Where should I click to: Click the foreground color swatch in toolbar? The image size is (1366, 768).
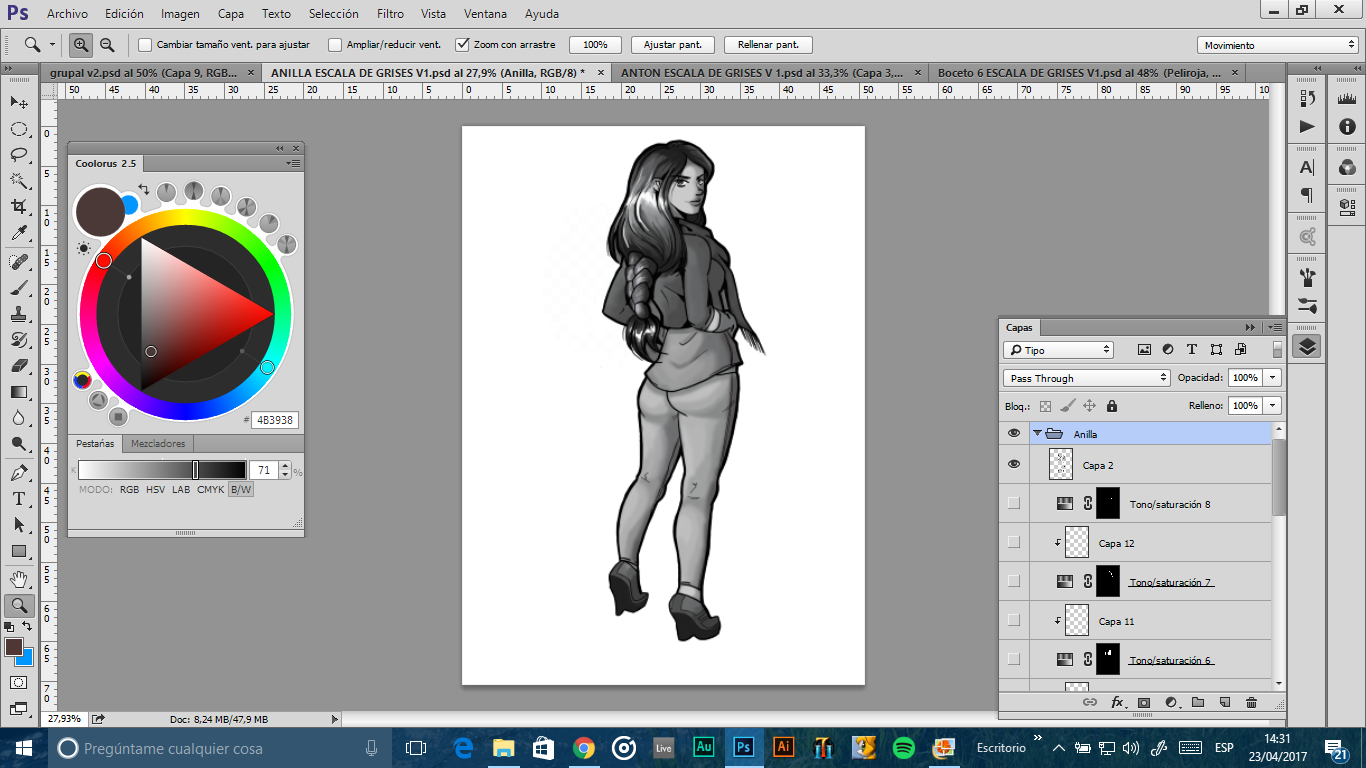click(x=14, y=646)
